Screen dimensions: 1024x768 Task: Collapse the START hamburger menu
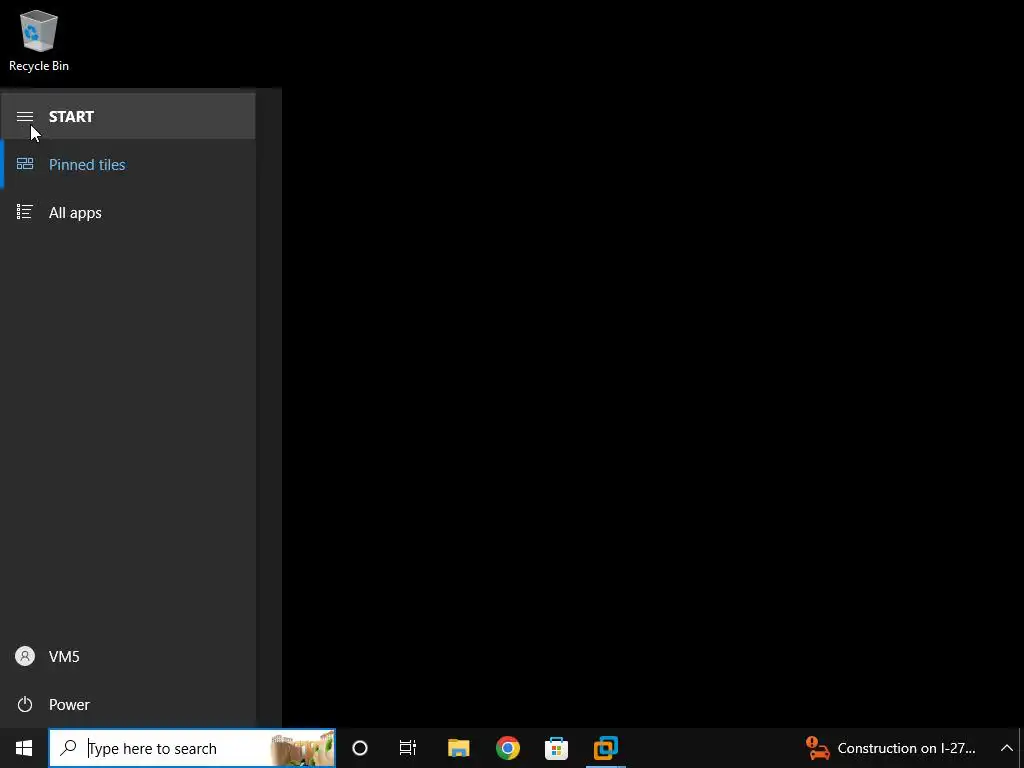25,116
